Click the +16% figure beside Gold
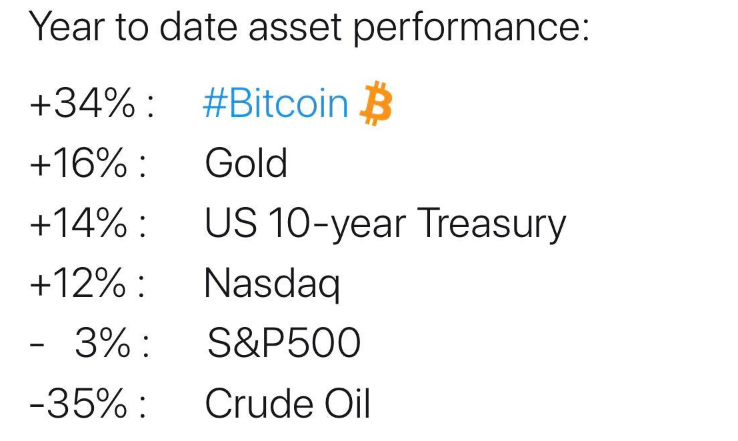The width and height of the screenshot is (738, 441). 79,163
